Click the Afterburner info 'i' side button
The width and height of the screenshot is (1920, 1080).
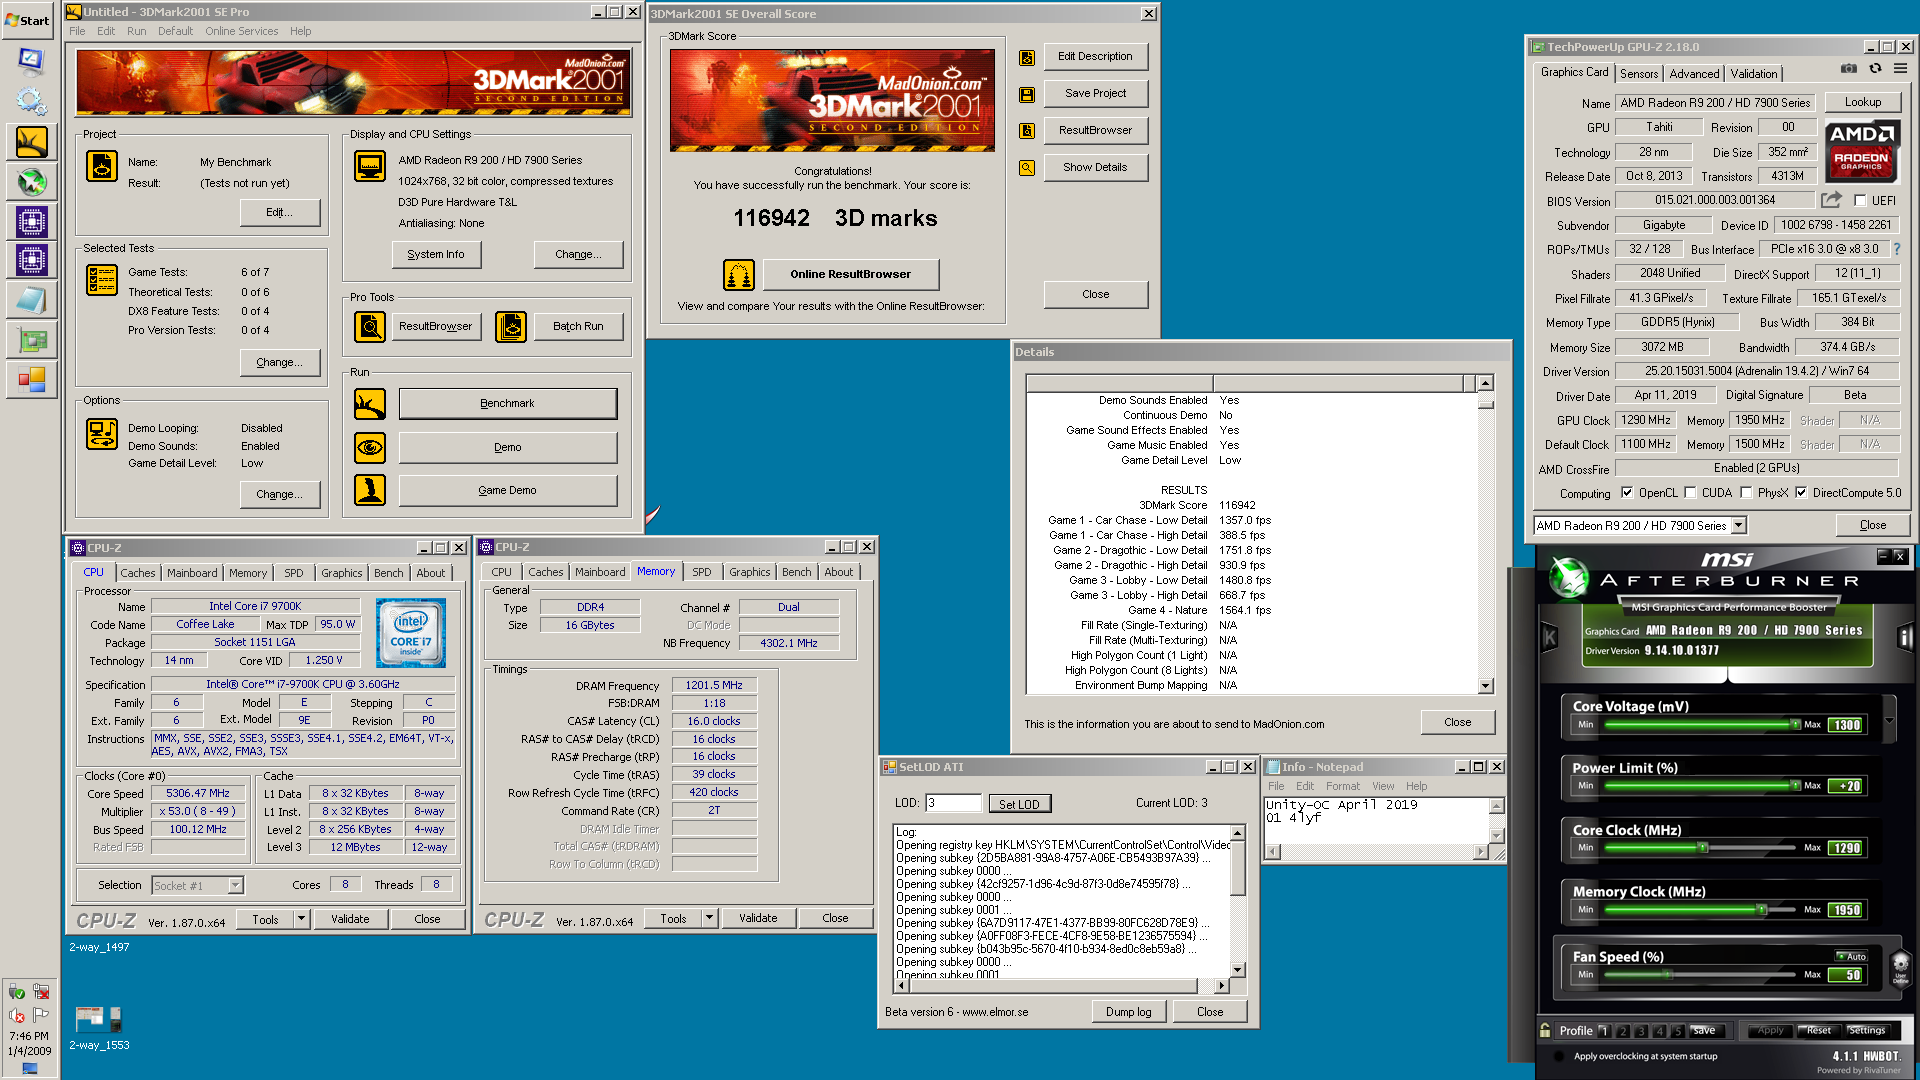(1905, 637)
